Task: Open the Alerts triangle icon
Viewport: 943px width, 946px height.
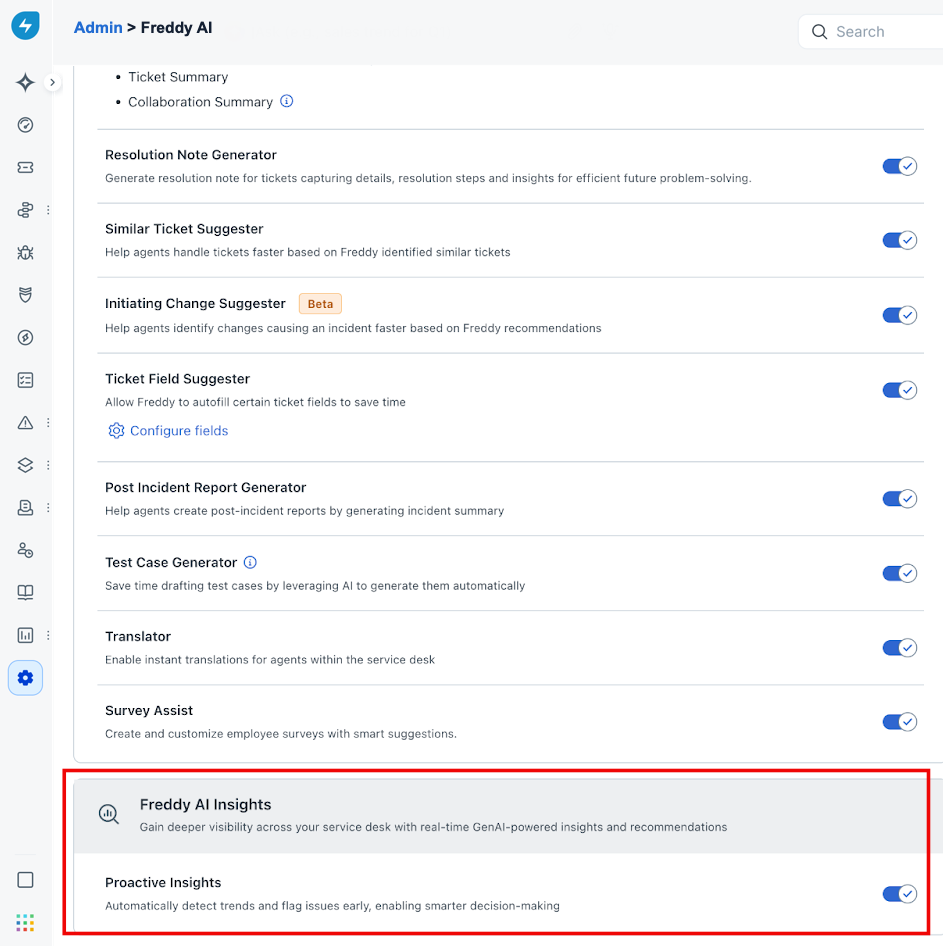Action: point(25,422)
